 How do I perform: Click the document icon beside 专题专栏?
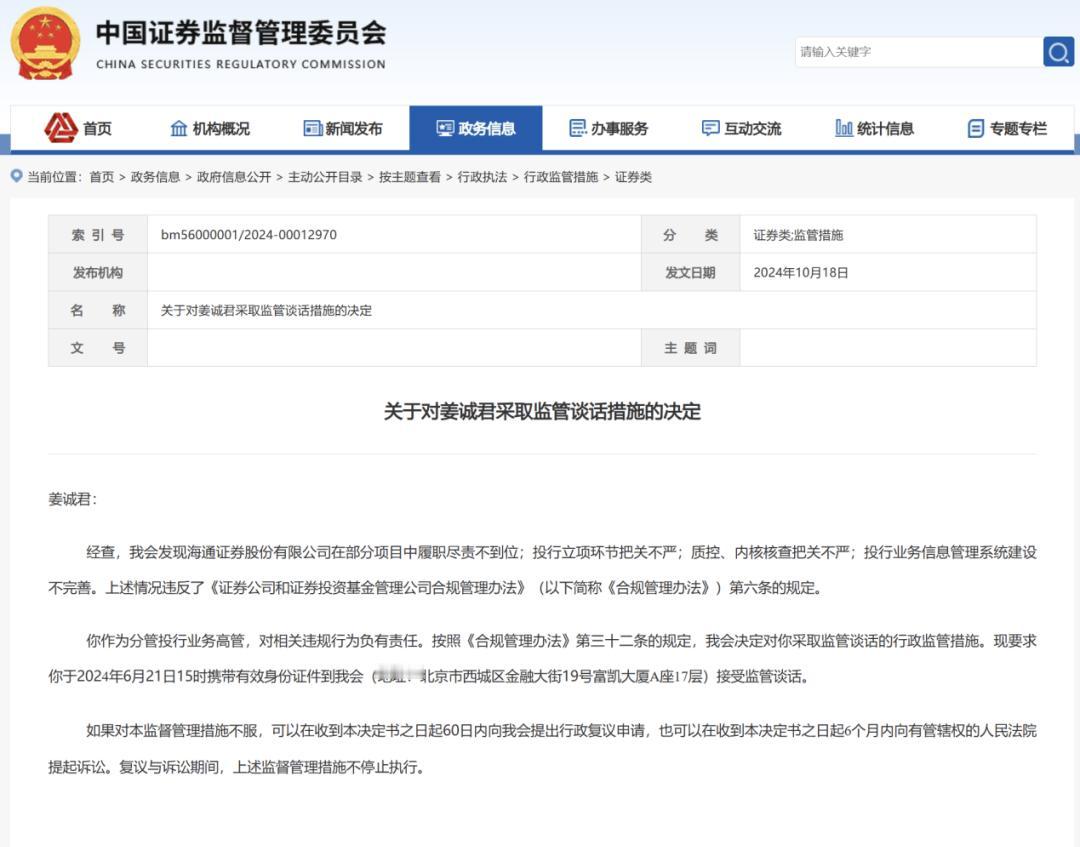pos(975,128)
